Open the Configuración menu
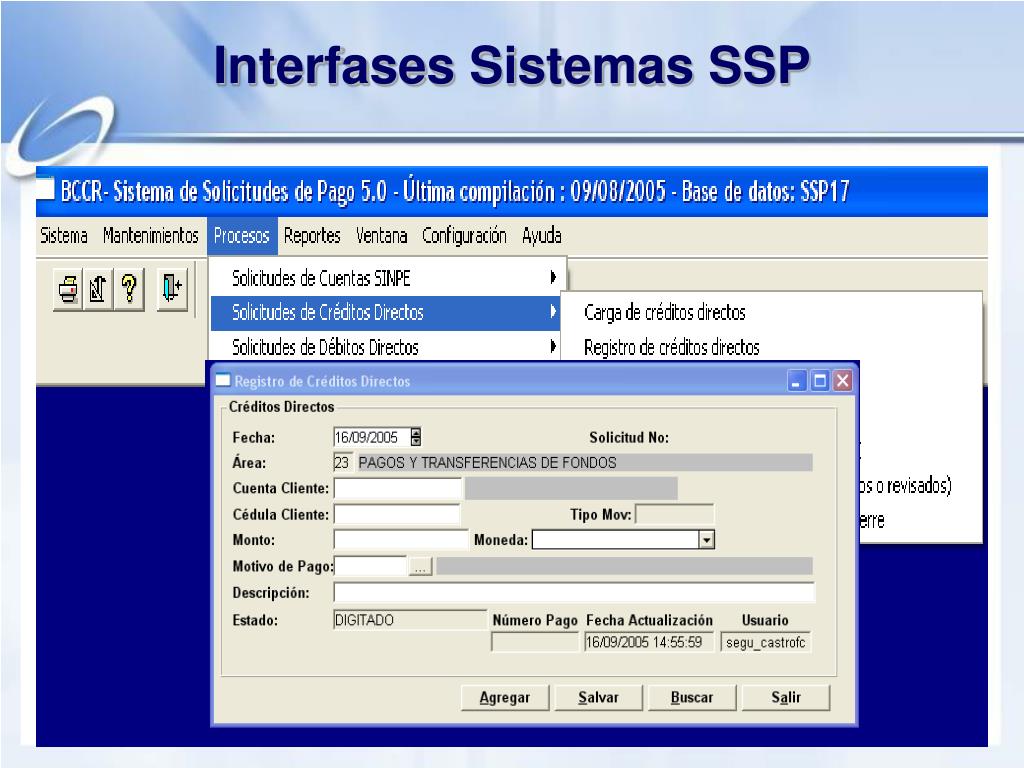Image resolution: width=1024 pixels, height=768 pixels. point(464,235)
